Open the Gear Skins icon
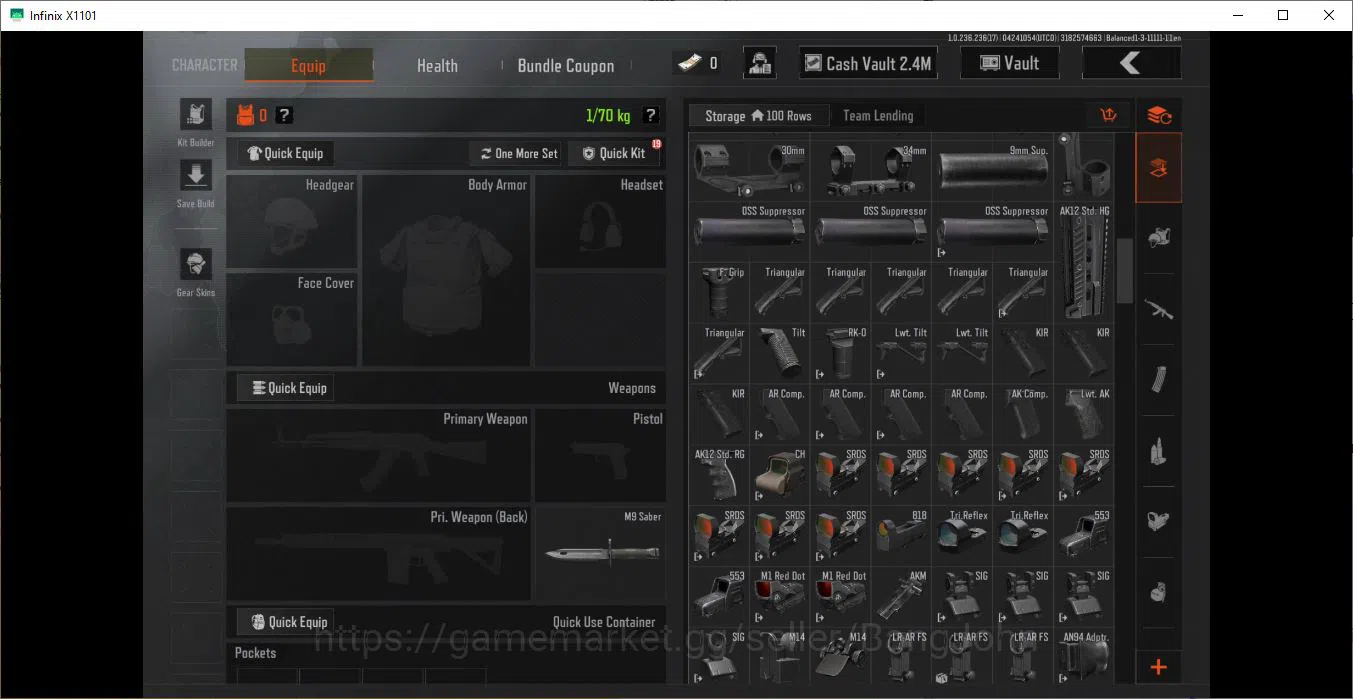 point(195,265)
